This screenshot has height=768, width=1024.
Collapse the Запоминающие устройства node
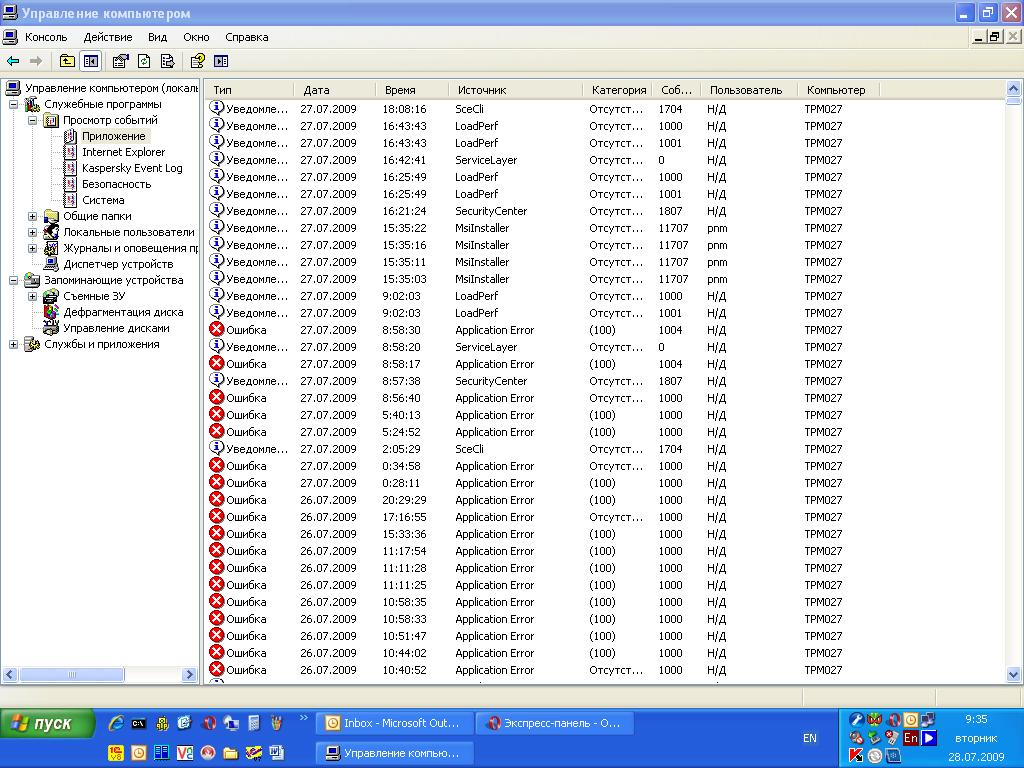click(13, 280)
